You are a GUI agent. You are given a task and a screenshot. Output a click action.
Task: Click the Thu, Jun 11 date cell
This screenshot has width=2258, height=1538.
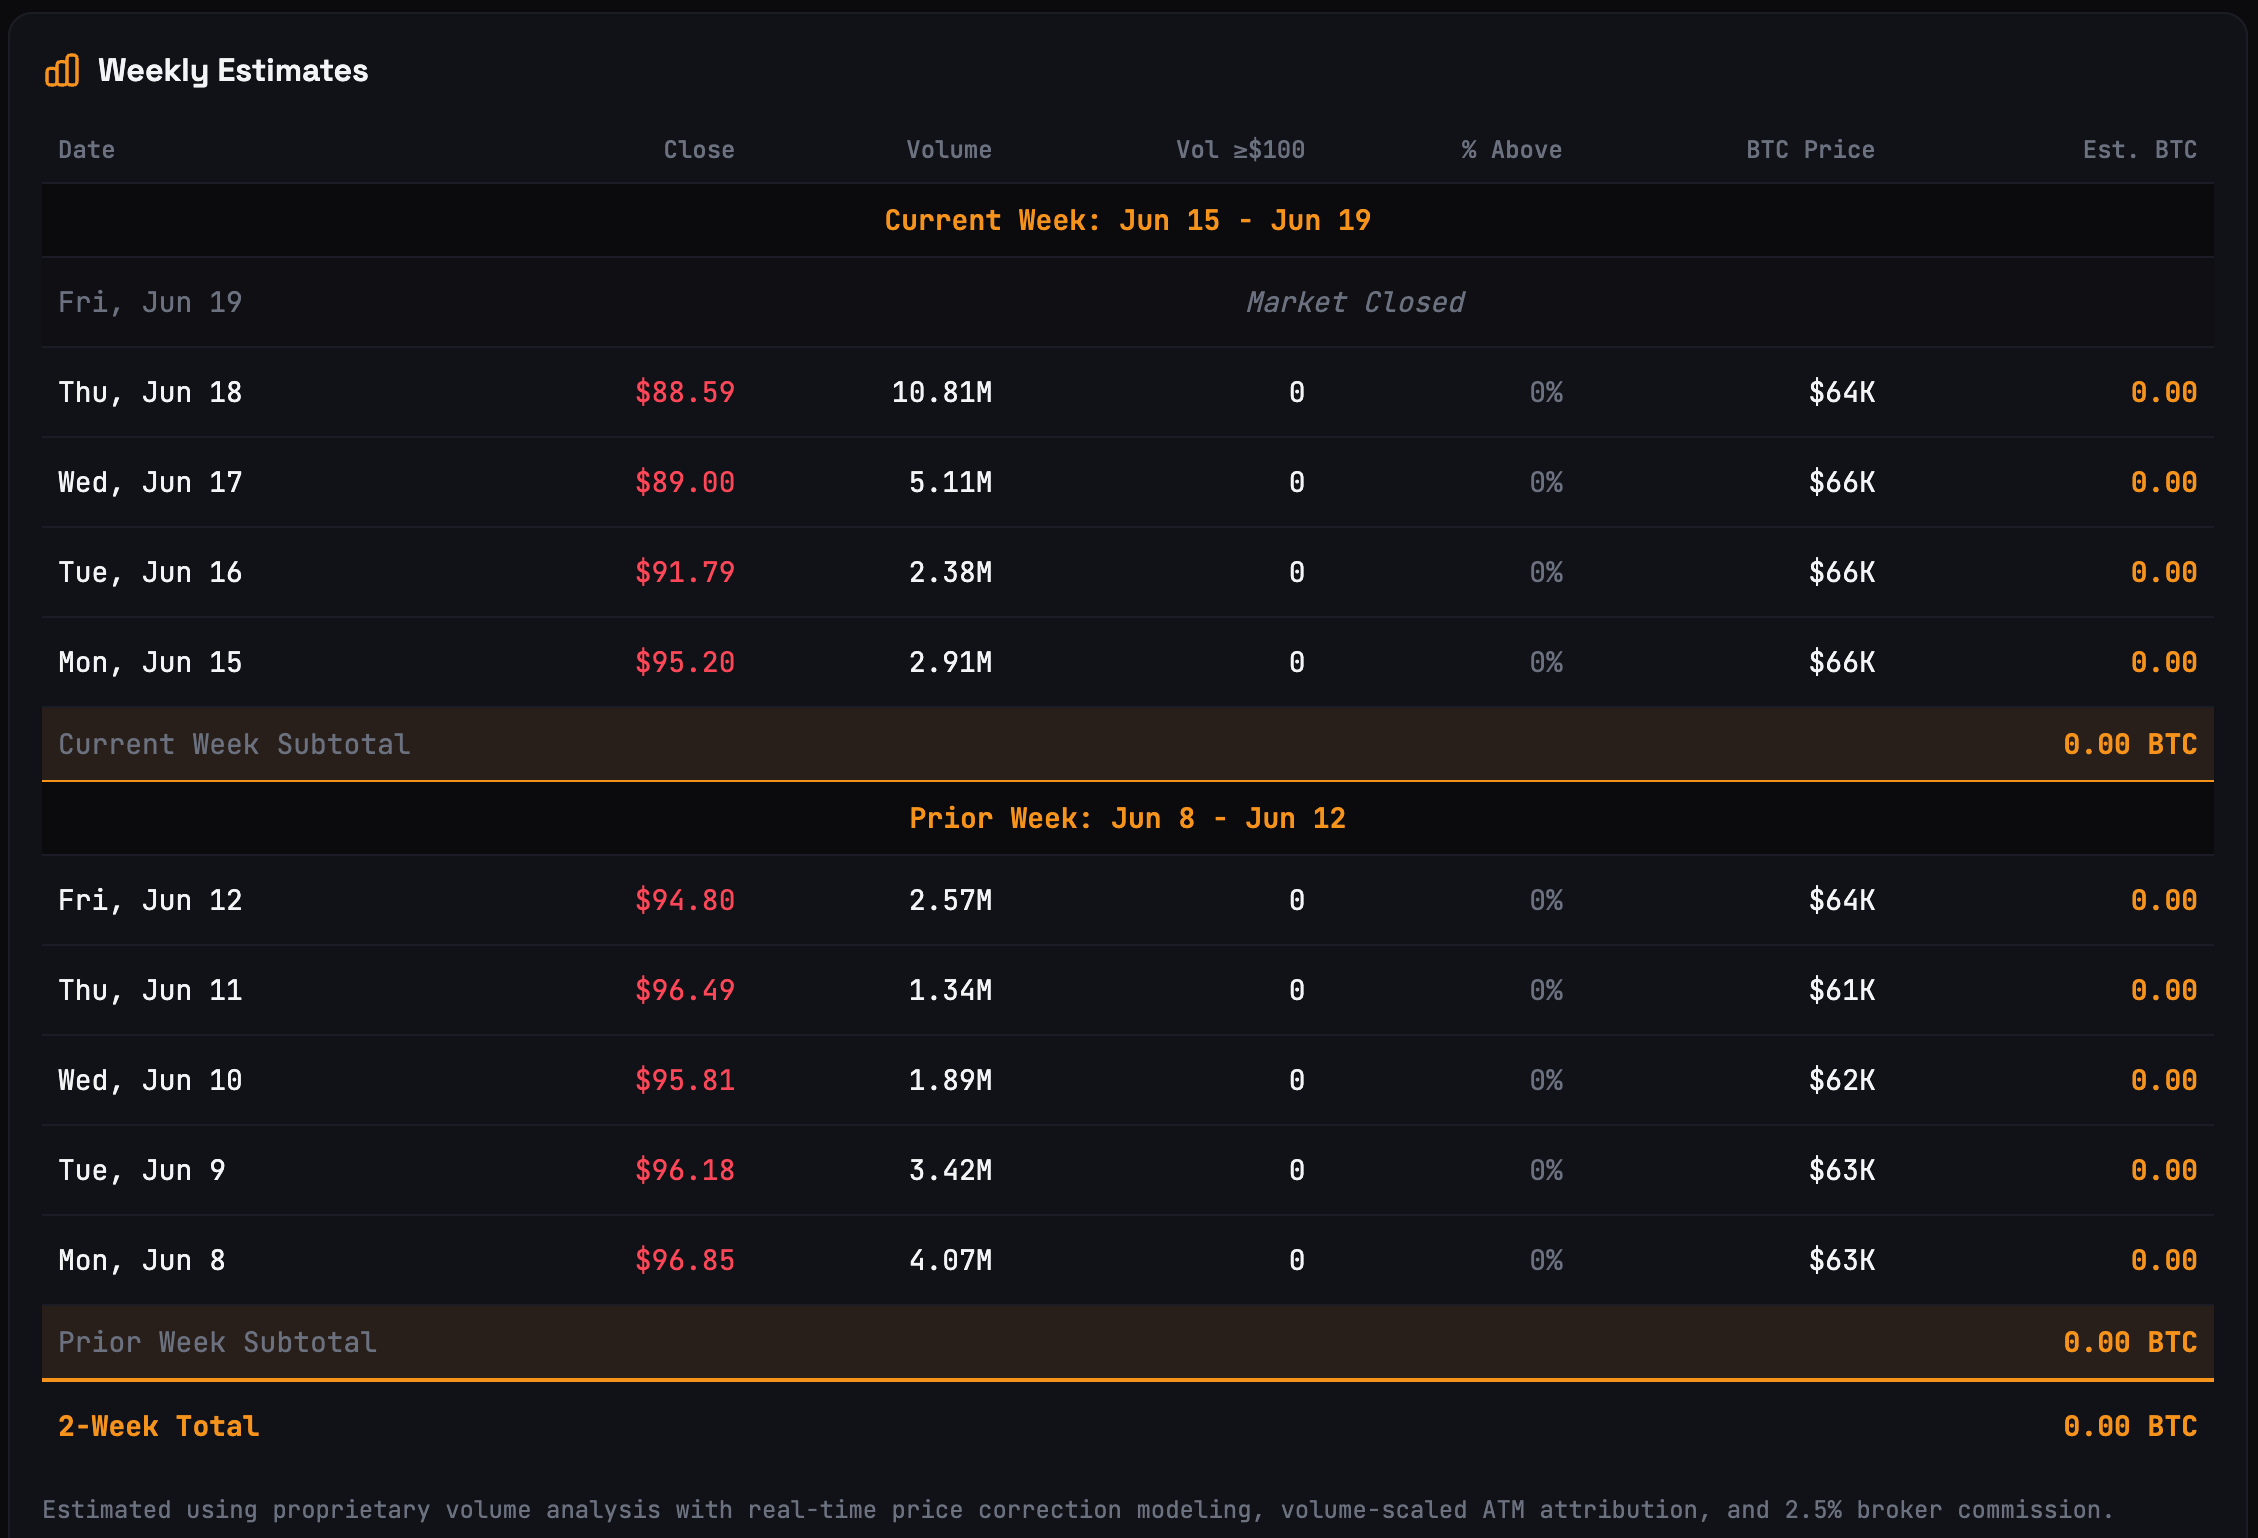pos(150,990)
